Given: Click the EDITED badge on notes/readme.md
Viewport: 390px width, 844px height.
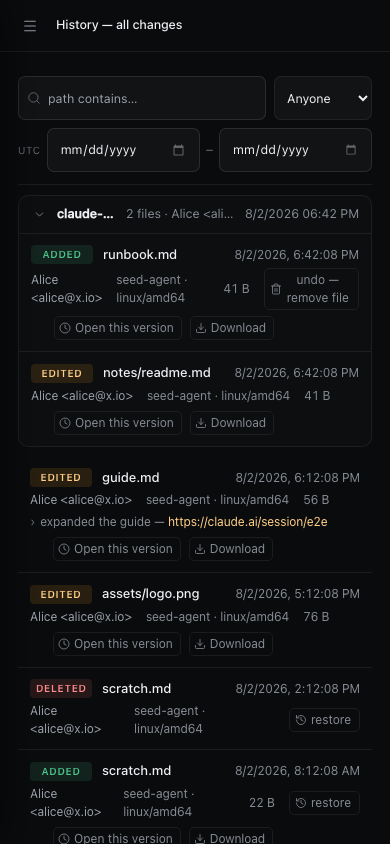Looking at the screenshot, I should coord(62,373).
